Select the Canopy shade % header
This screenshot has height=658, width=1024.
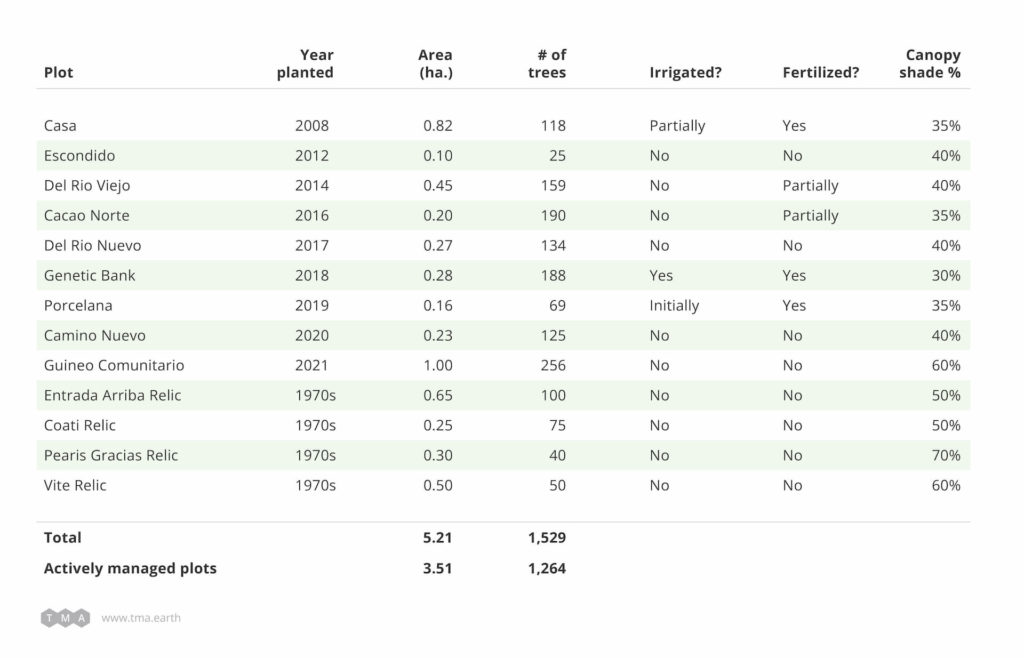pyautogui.click(x=932, y=63)
